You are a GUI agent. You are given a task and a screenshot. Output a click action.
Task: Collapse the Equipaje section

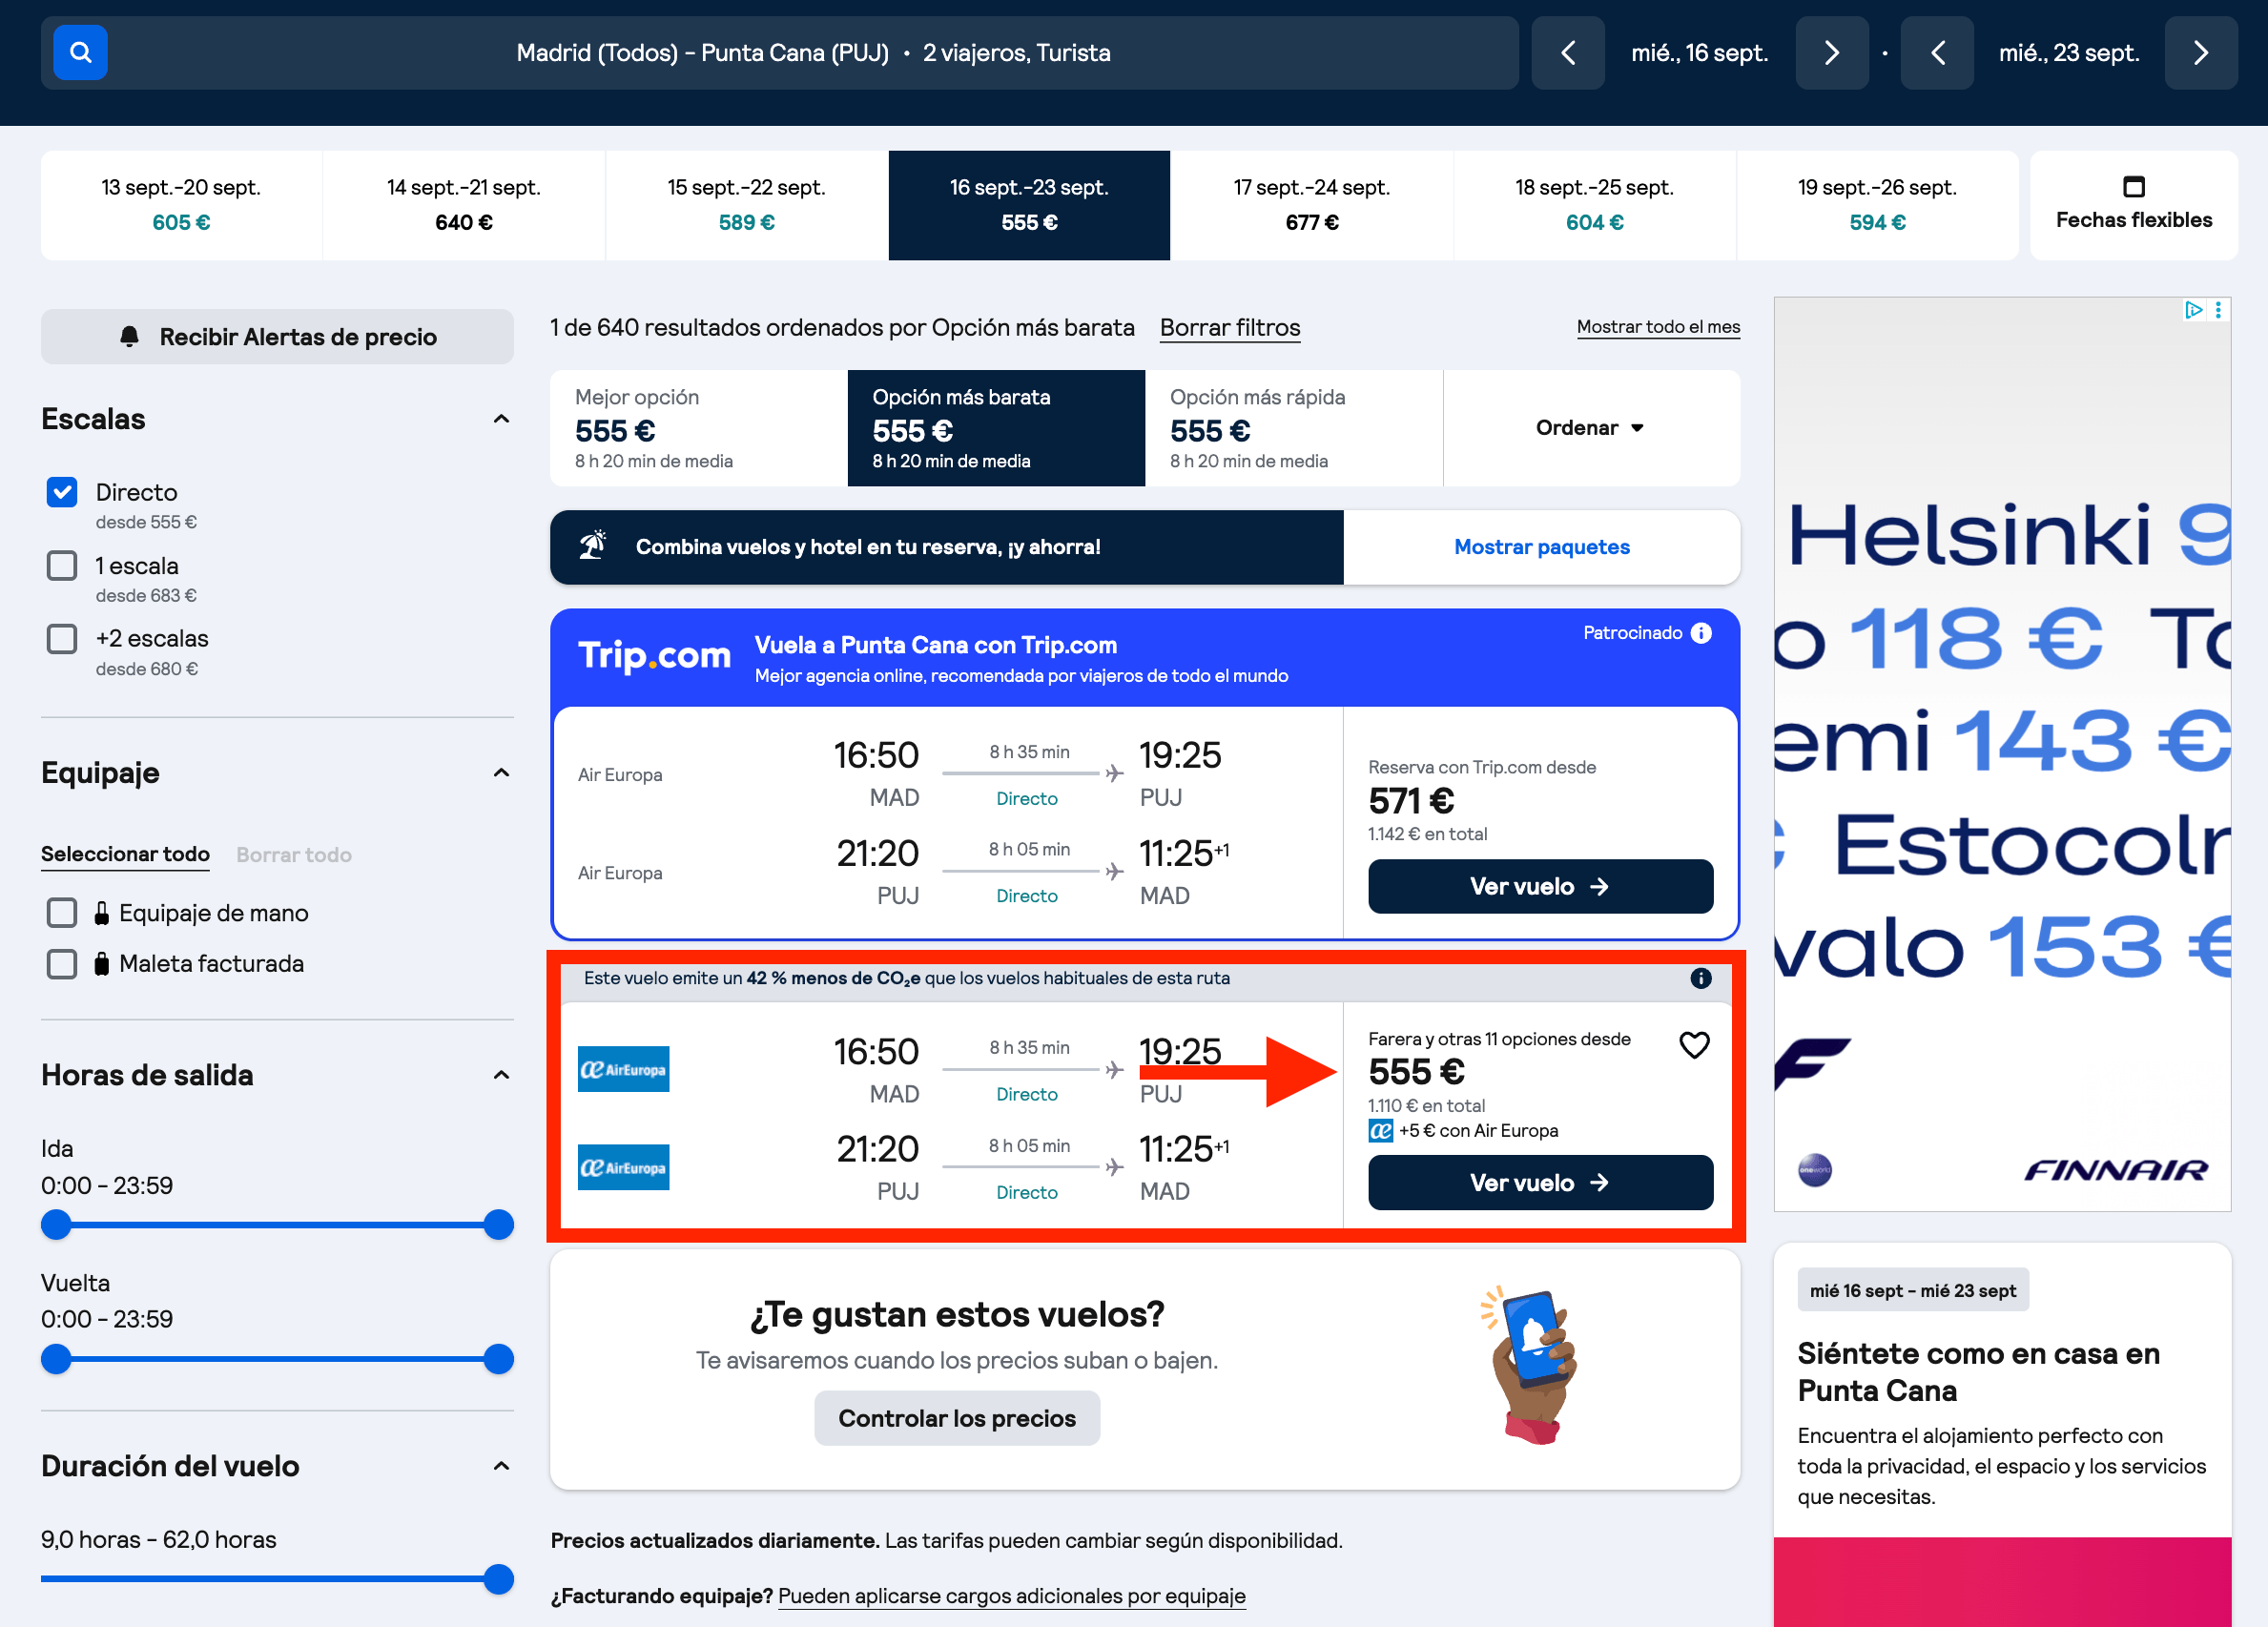(501, 773)
